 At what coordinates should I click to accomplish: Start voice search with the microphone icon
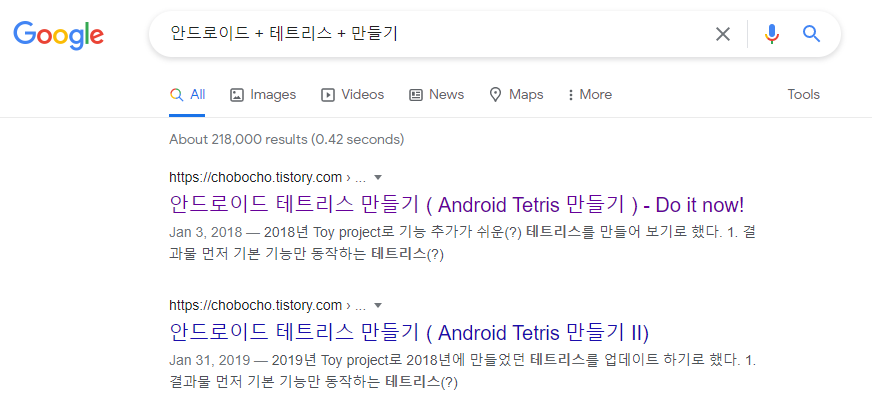(771, 34)
